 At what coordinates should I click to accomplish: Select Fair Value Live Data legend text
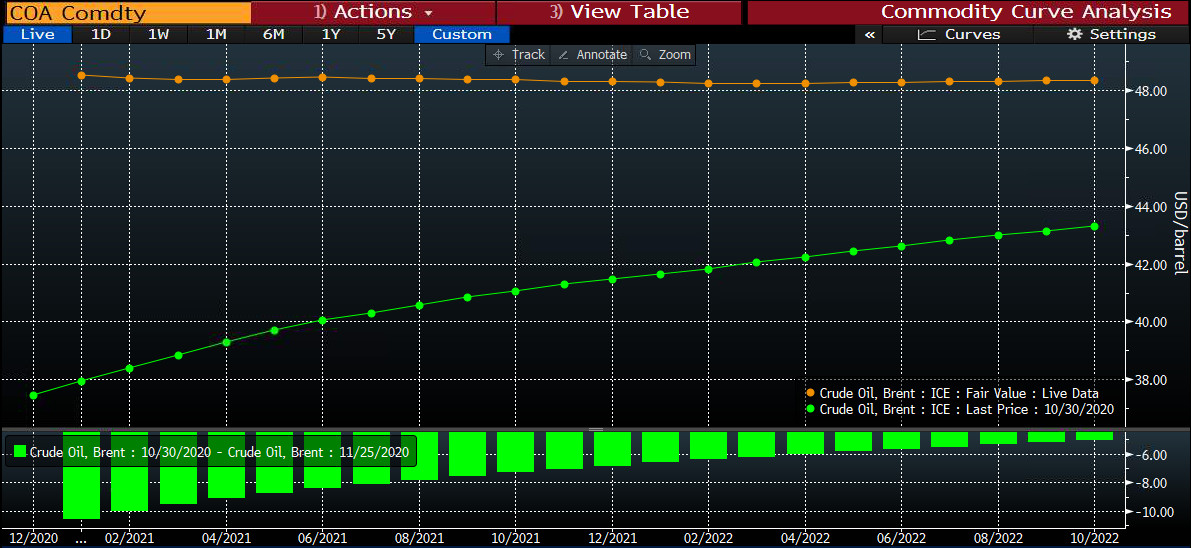tap(959, 393)
